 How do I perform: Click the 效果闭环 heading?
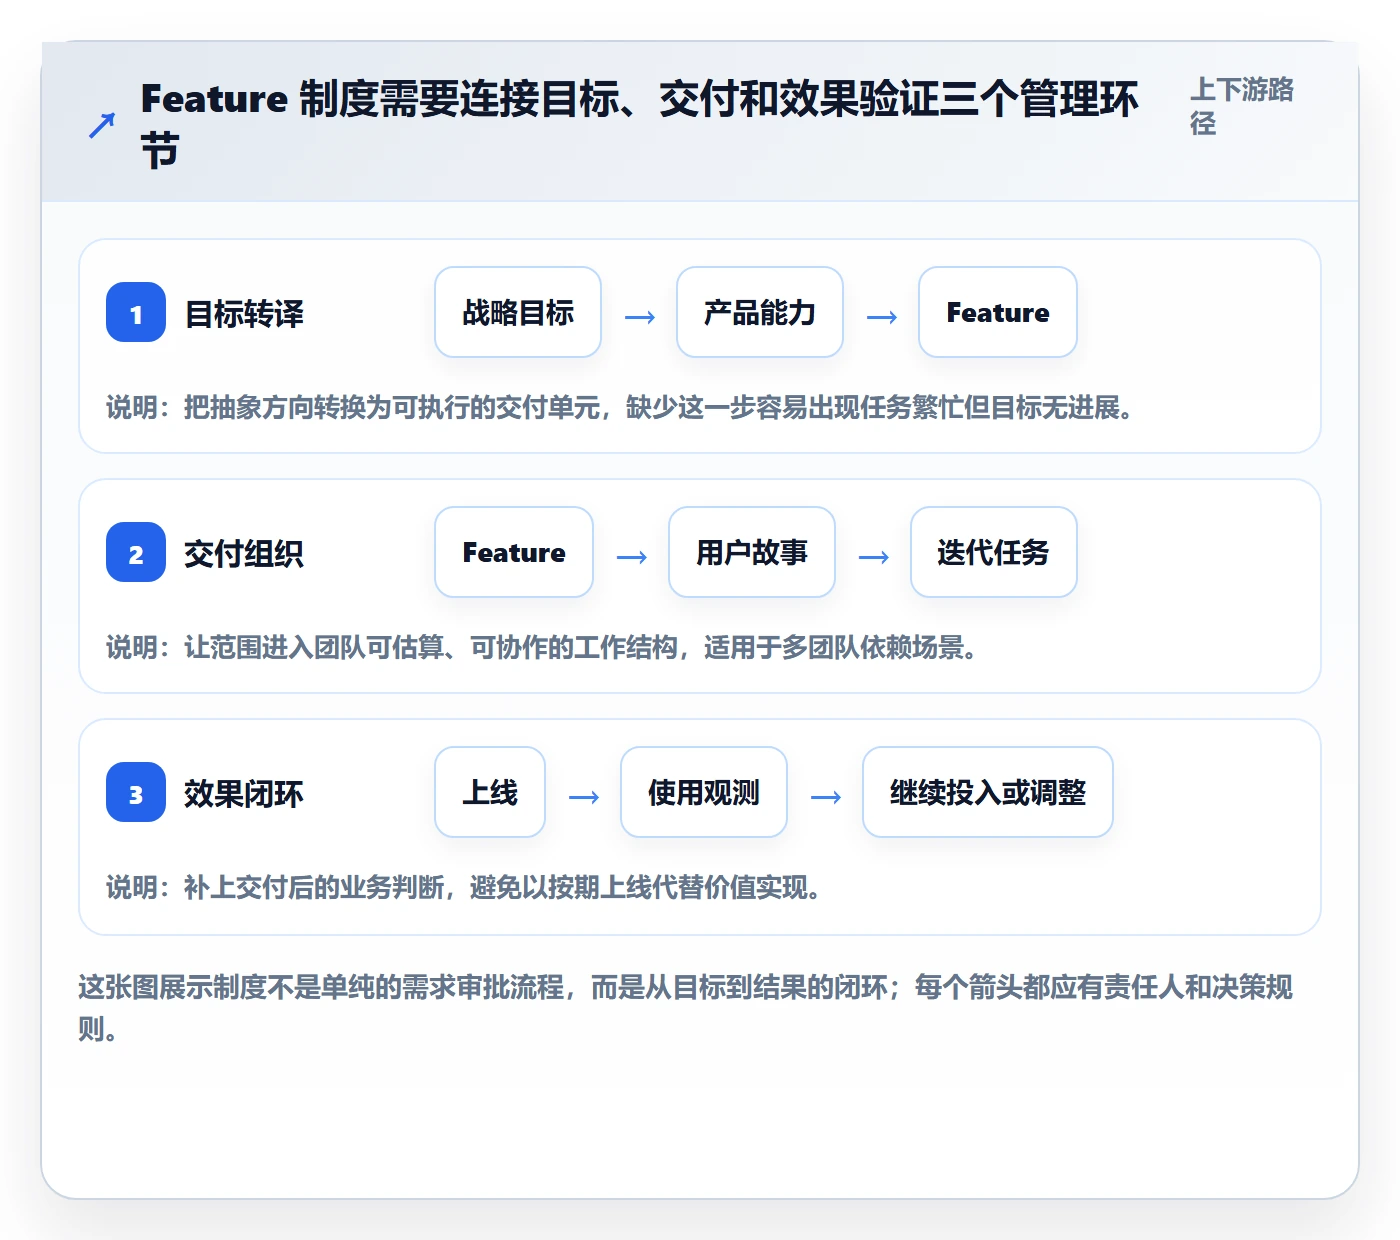tap(244, 794)
